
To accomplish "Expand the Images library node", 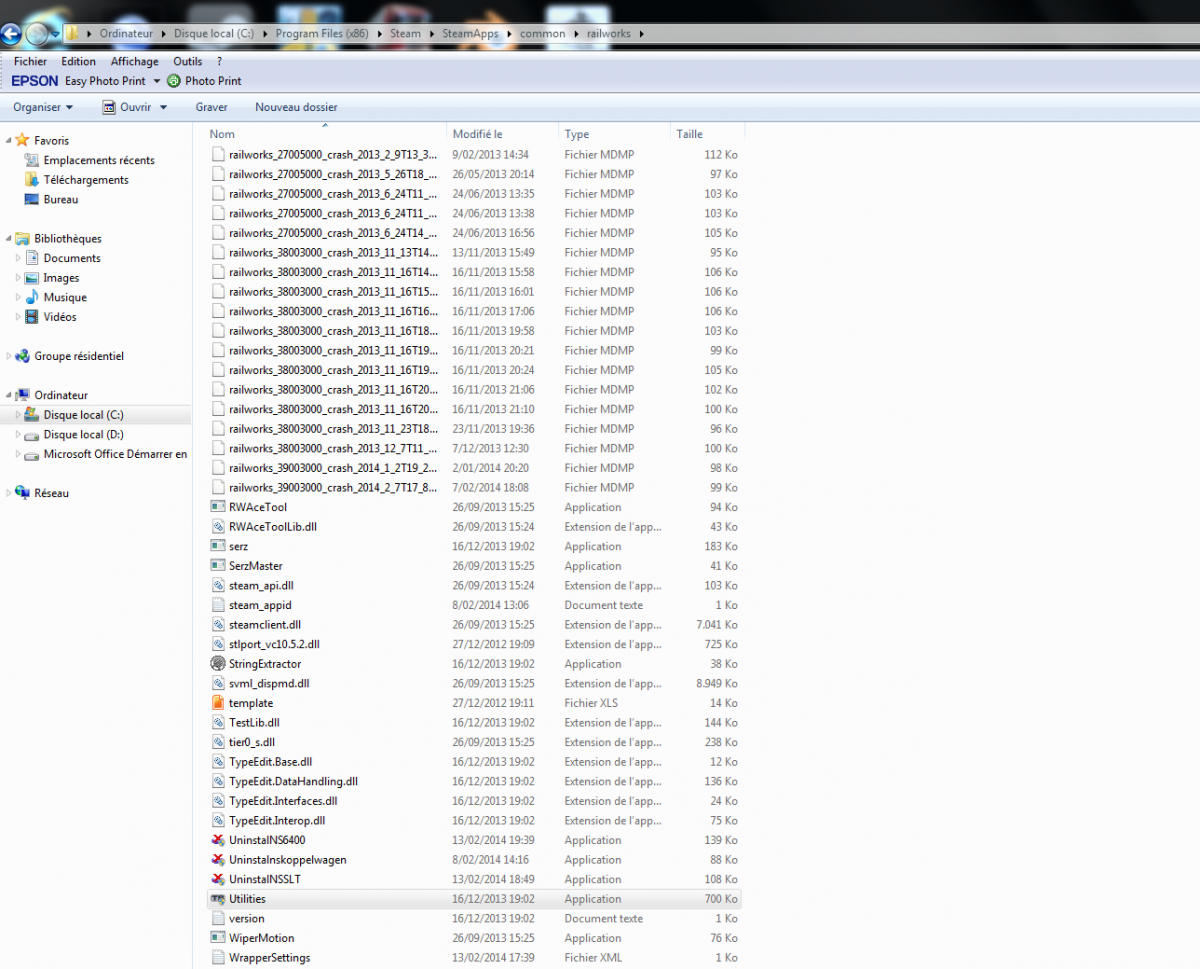I will [18, 278].
